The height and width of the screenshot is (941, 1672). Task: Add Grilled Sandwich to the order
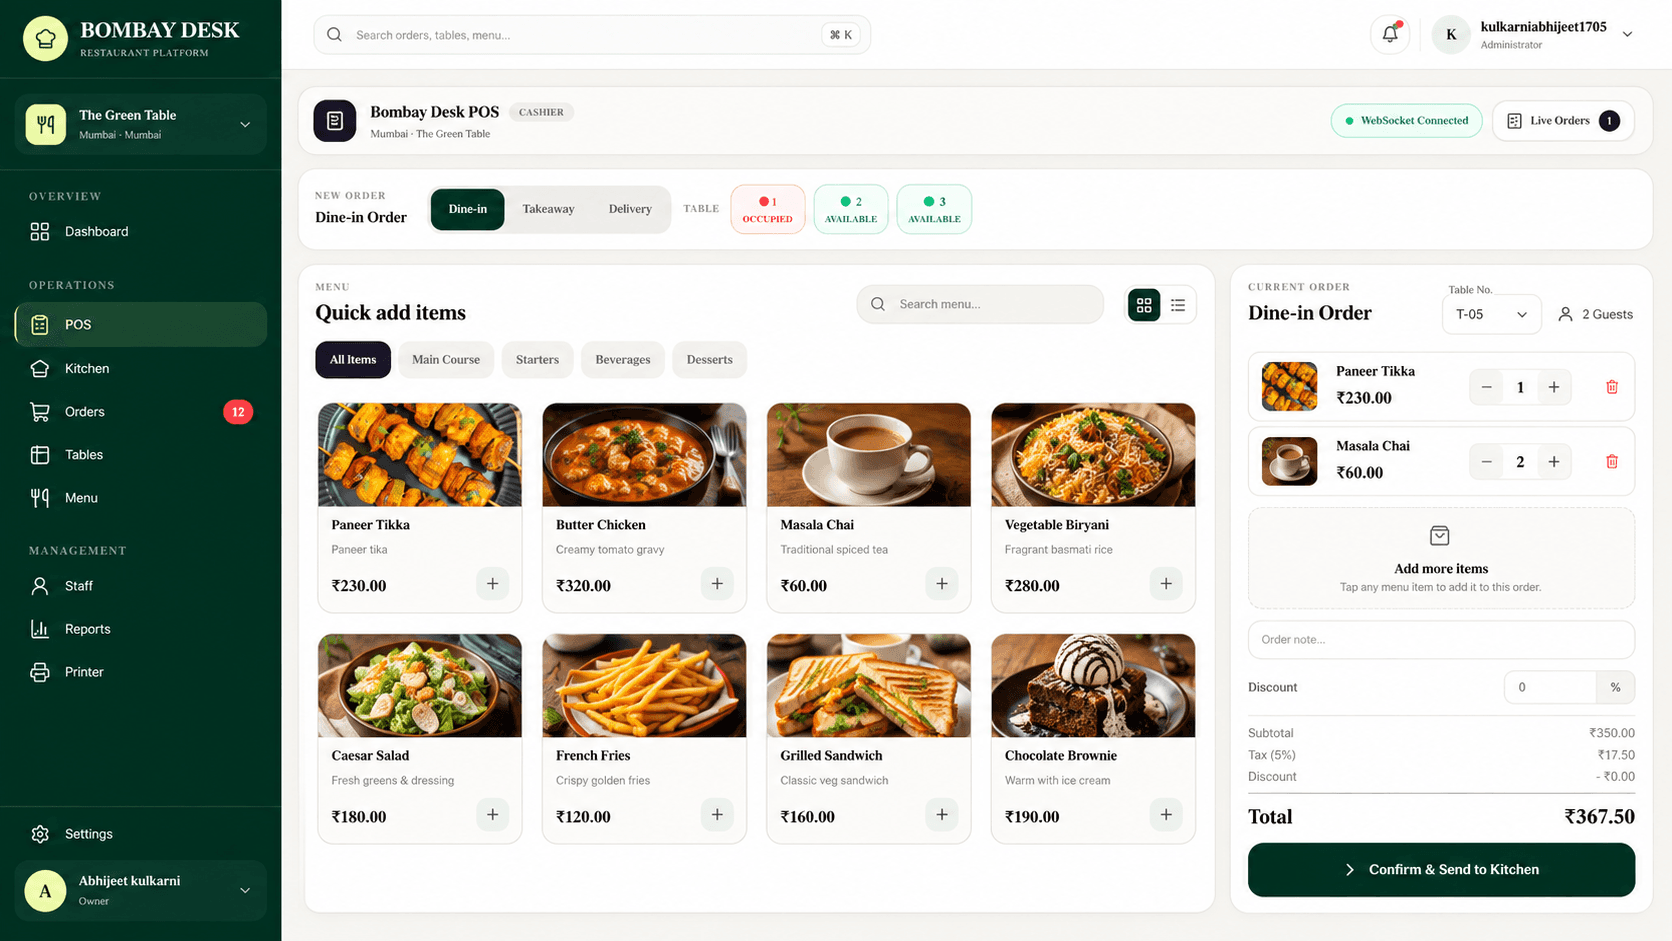(941, 815)
